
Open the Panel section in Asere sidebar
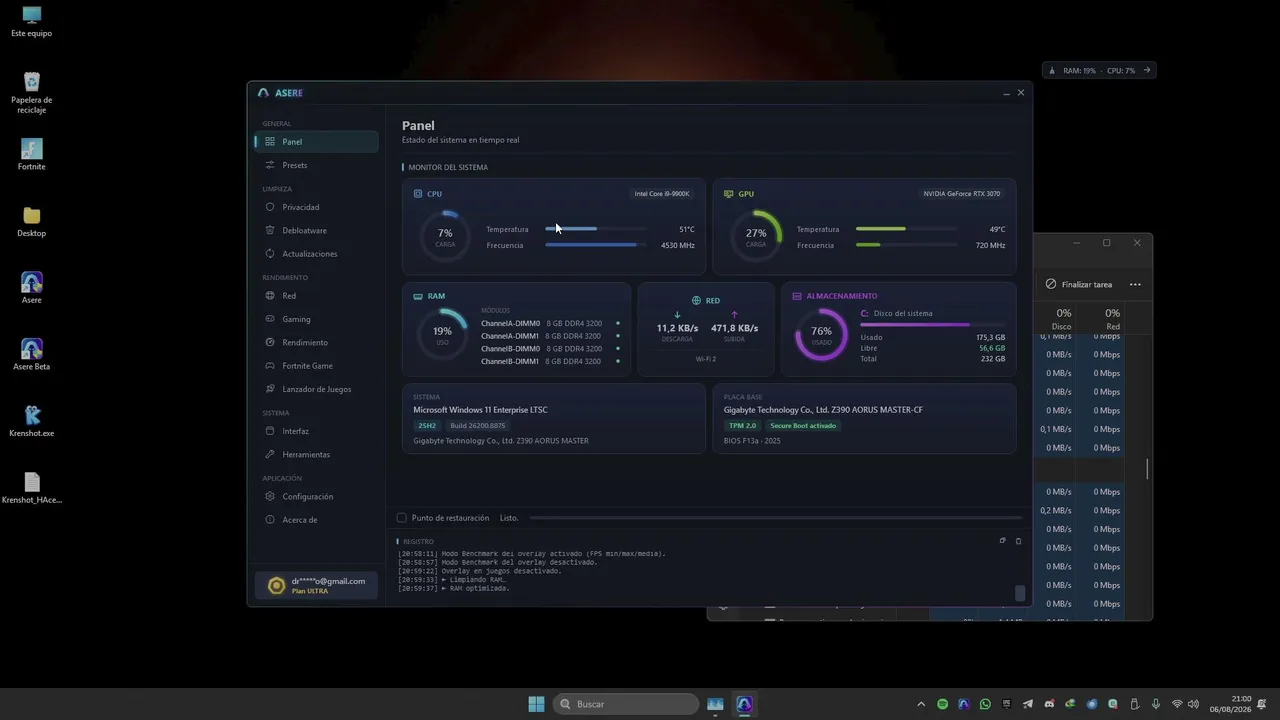coord(316,142)
